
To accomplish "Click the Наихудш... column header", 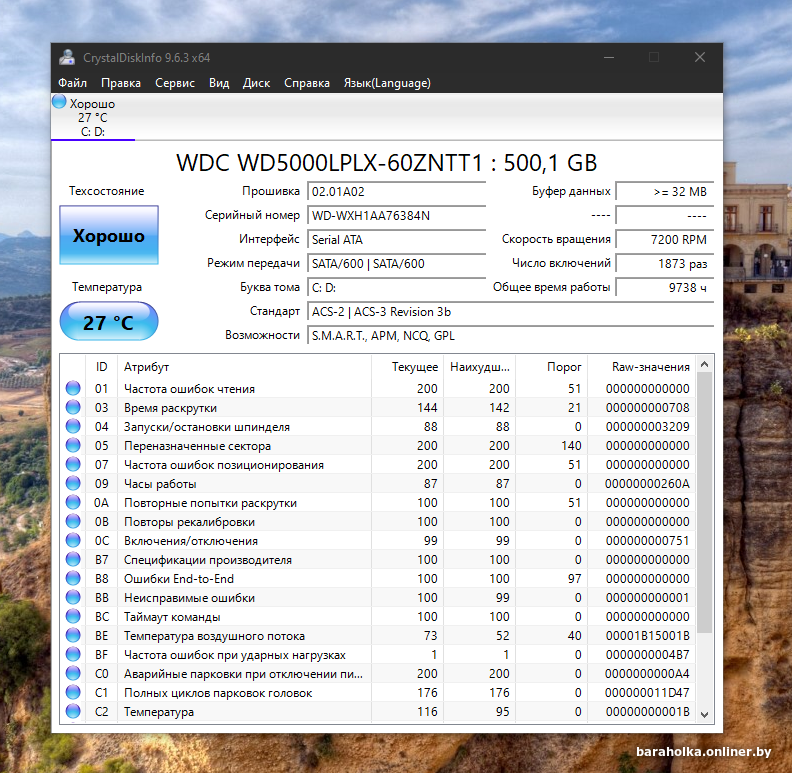I will (x=480, y=367).
